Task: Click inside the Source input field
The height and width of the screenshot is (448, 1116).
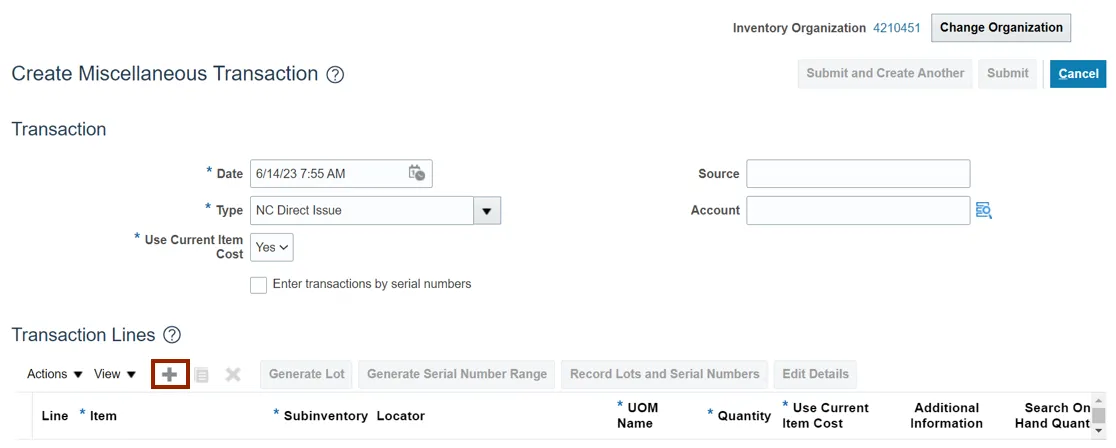Action: (x=858, y=174)
